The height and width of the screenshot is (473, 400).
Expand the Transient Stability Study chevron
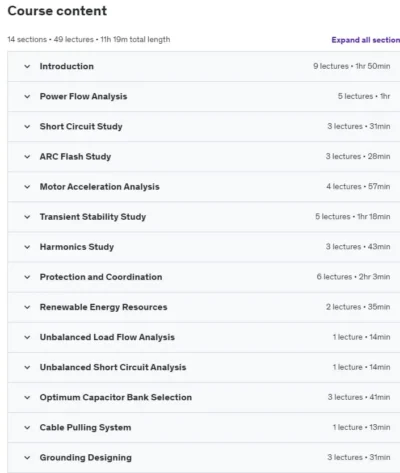coord(27,217)
